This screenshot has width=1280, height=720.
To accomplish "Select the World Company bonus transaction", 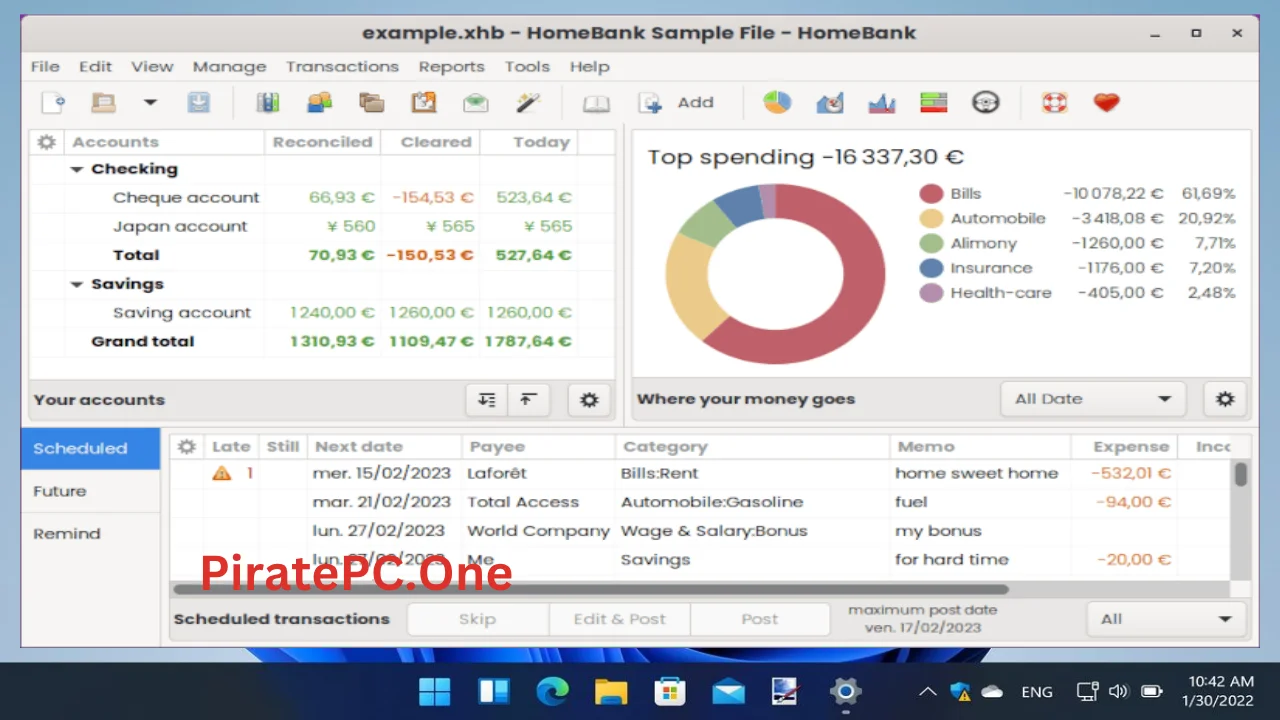I will tap(700, 531).
